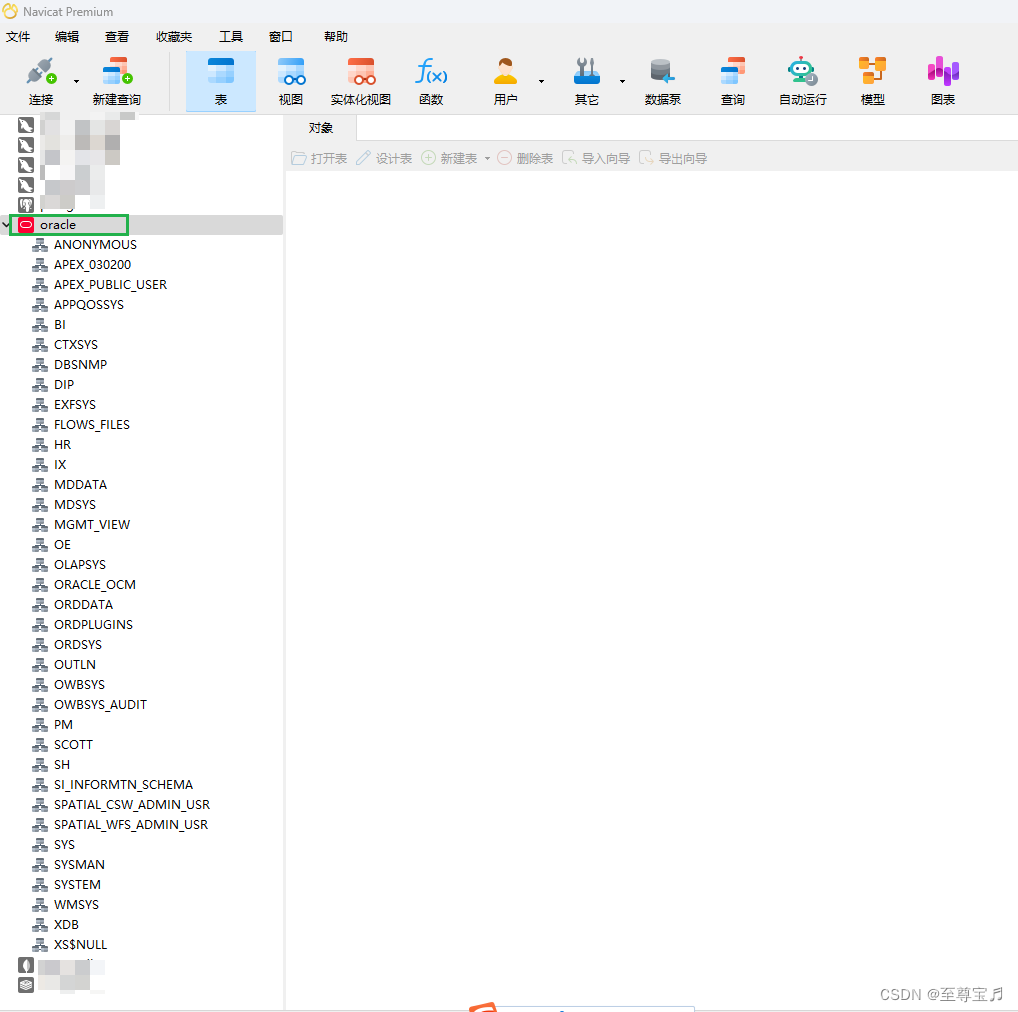The width and height of the screenshot is (1018, 1012).
Task: Click the User (用户) icon
Action: point(505,71)
